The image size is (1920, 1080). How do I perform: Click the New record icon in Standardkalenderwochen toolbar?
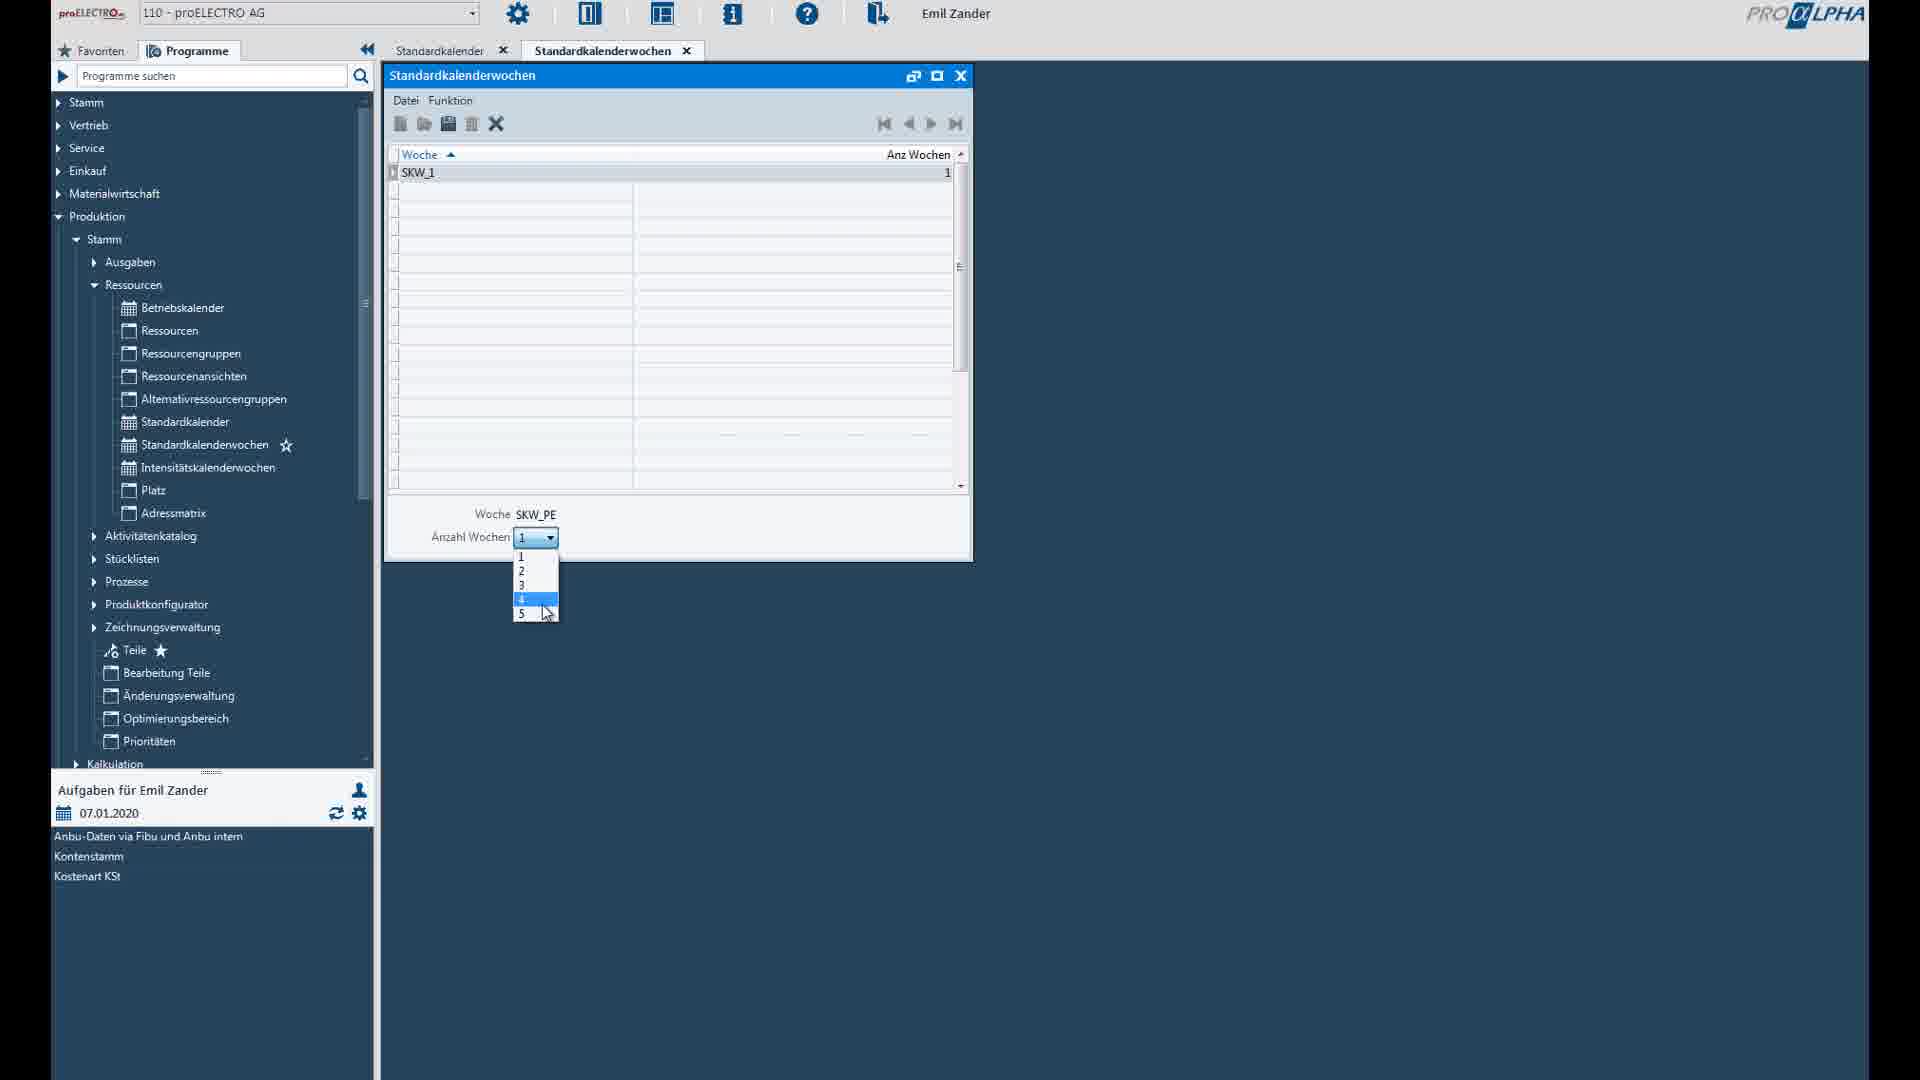[400, 124]
